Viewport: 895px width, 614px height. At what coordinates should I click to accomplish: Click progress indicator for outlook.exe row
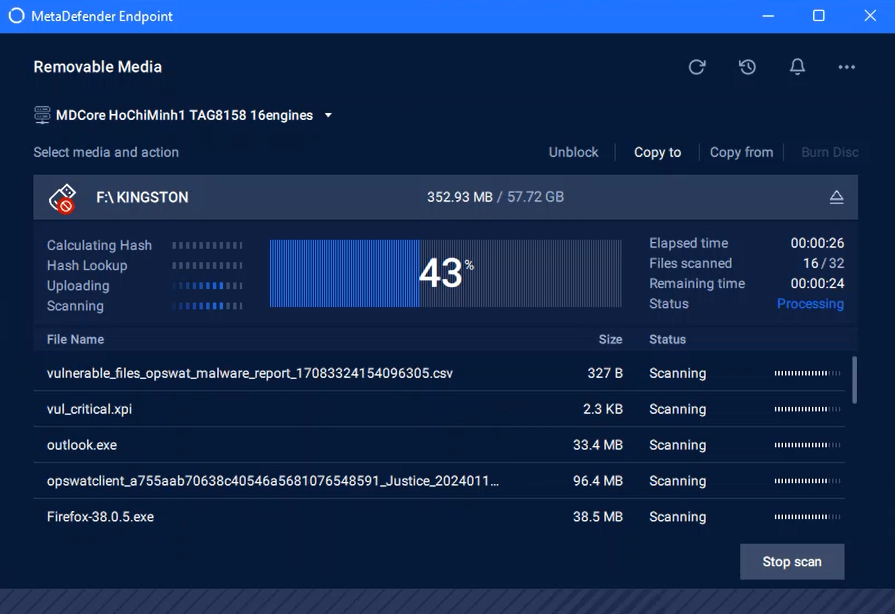(807, 445)
